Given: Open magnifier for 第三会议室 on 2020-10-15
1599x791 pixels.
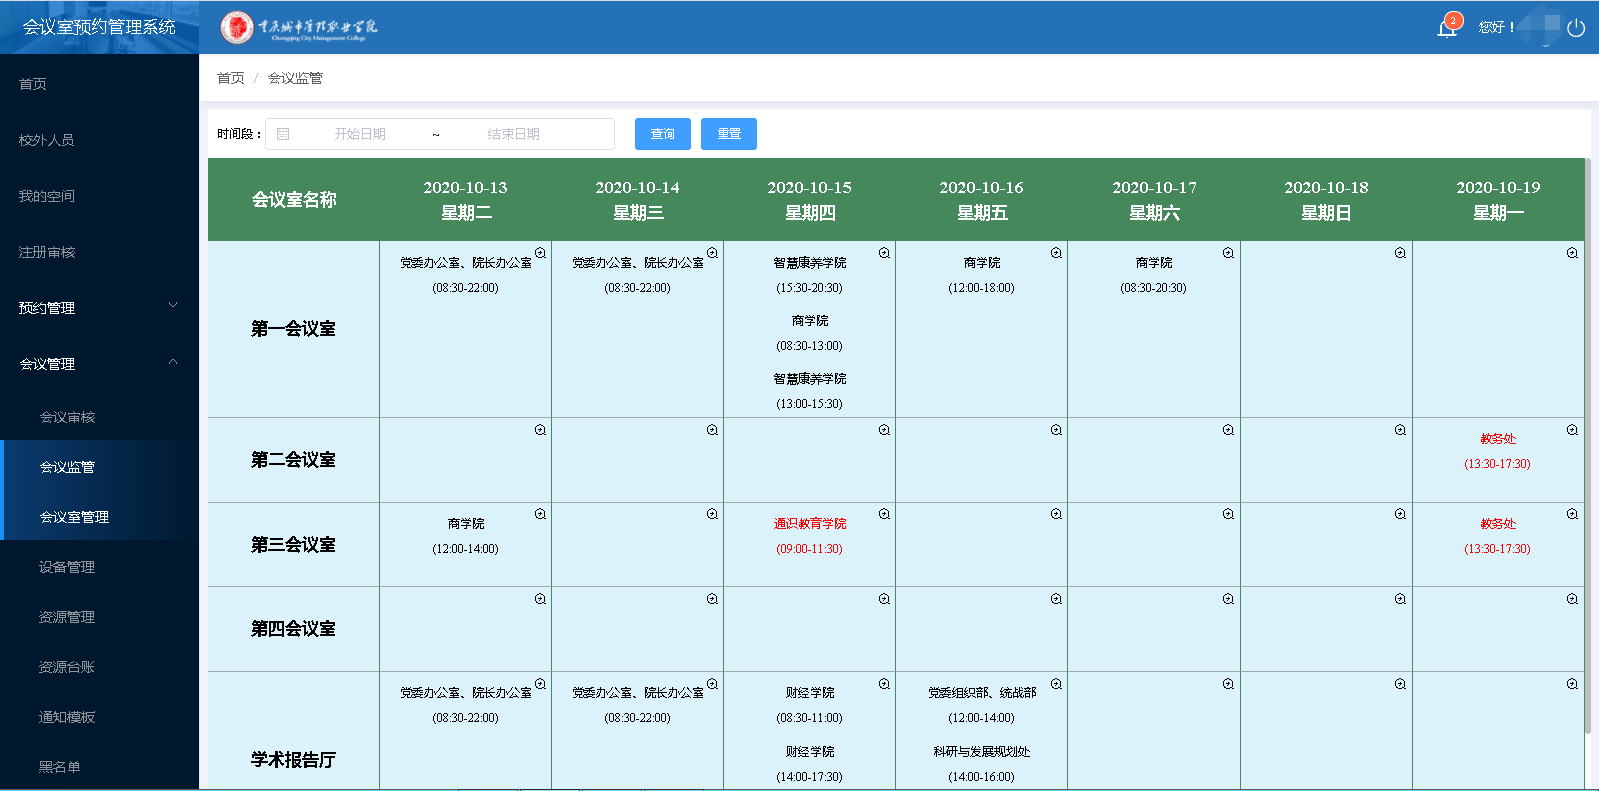Looking at the screenshot, I should coord(884,514).
